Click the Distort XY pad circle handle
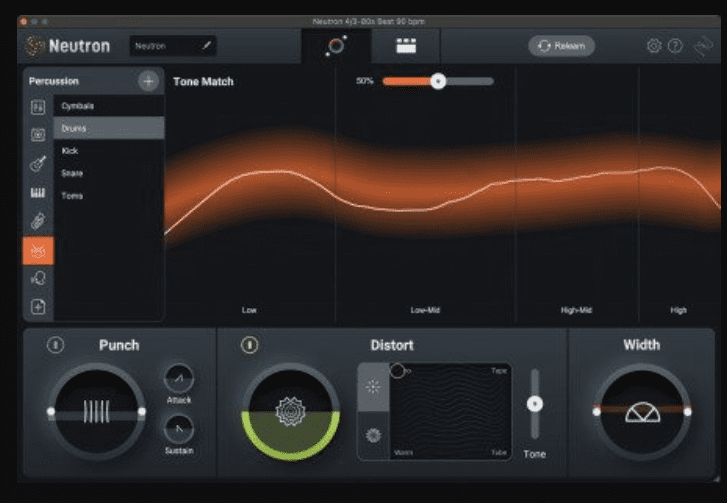This screenshot has height=503, width=727. tap(397, 371)
